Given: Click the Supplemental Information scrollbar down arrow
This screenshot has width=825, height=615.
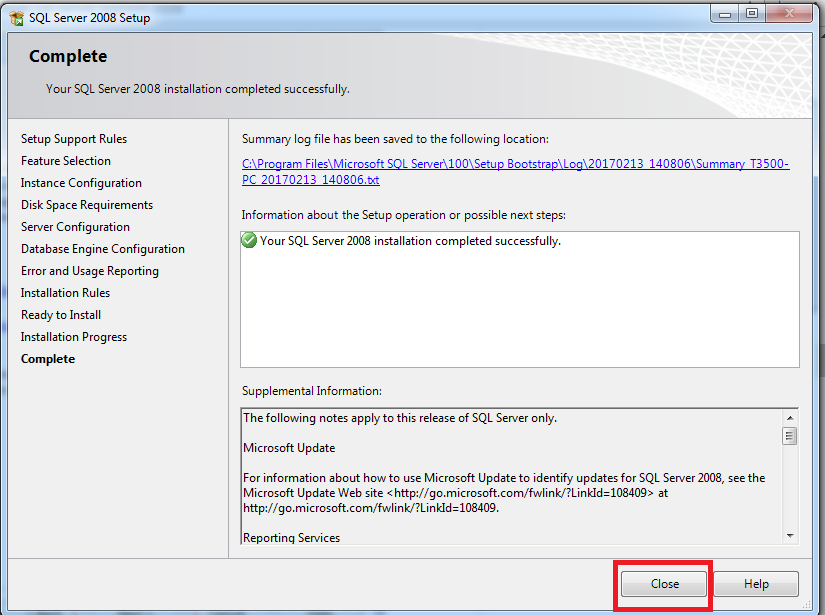Looking at the screenshot, I should click(790, 536).
